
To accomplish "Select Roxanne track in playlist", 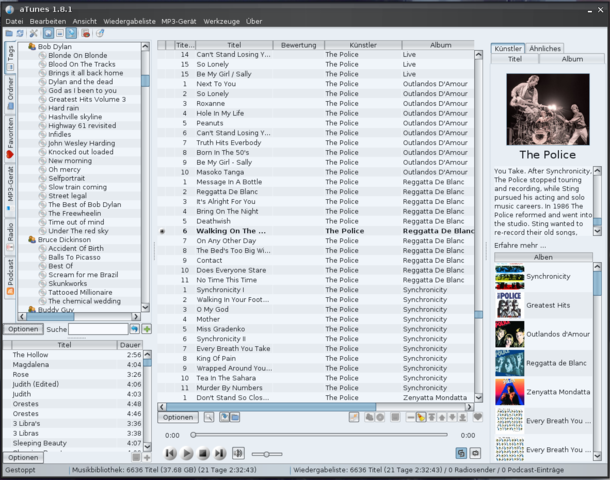I will pyautogui.click(x=316, y=103).
